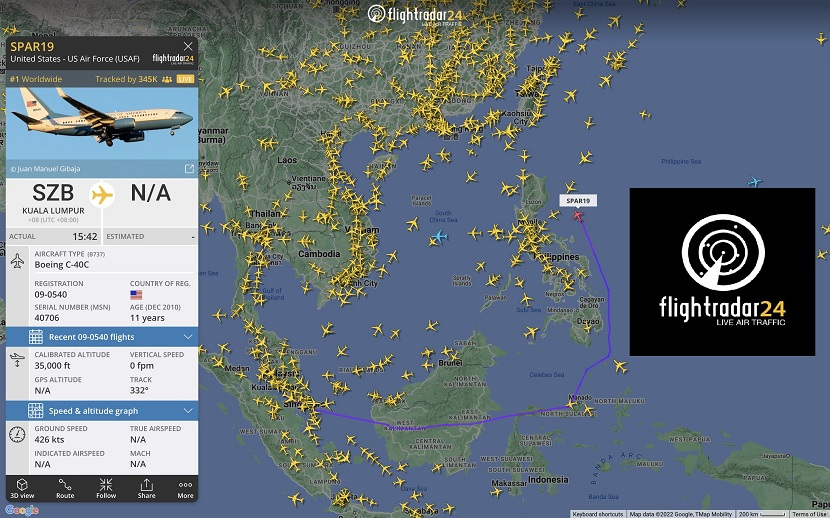
Task: Click the 35,000 ft calibrated altitude value
Action: [x=52, y=366]
